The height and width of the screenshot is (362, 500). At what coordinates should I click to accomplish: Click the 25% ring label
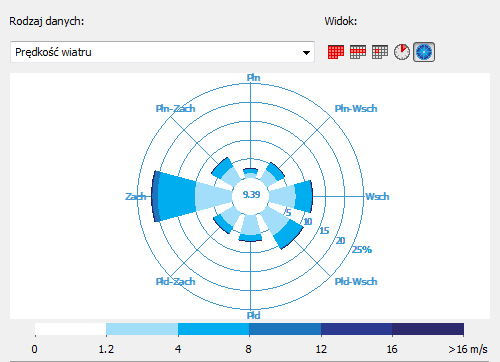(x=362, y=250)
